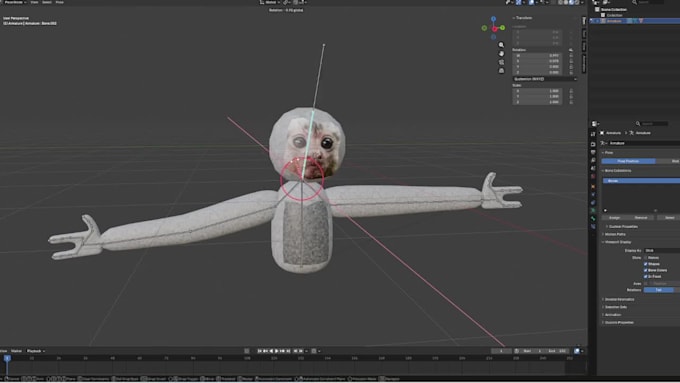Click the red X axis on the navigation gizmo
Screen dimensions: 680x383
[x=494, y=29]
